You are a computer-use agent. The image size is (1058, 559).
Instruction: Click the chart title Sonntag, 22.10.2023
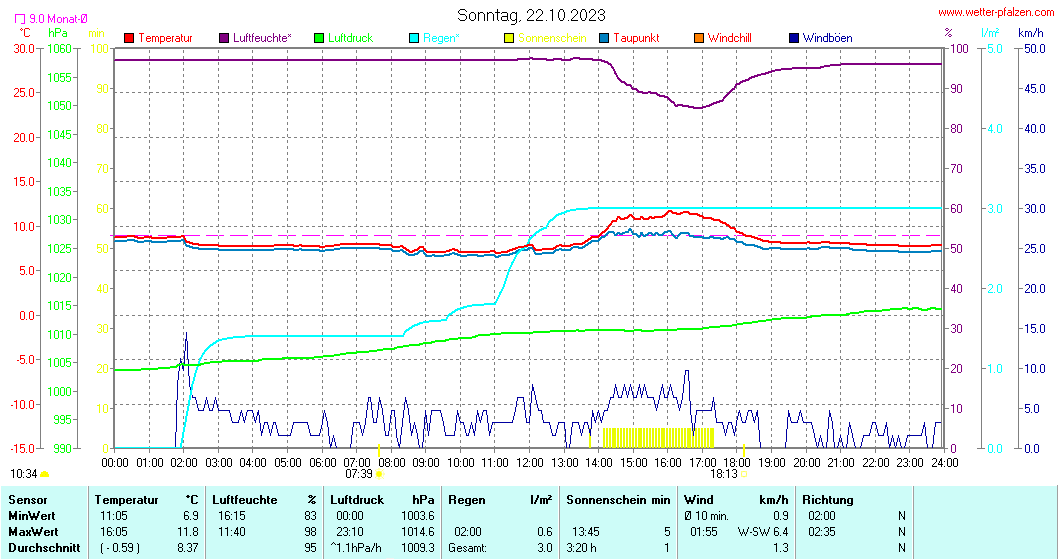(531, 15)
